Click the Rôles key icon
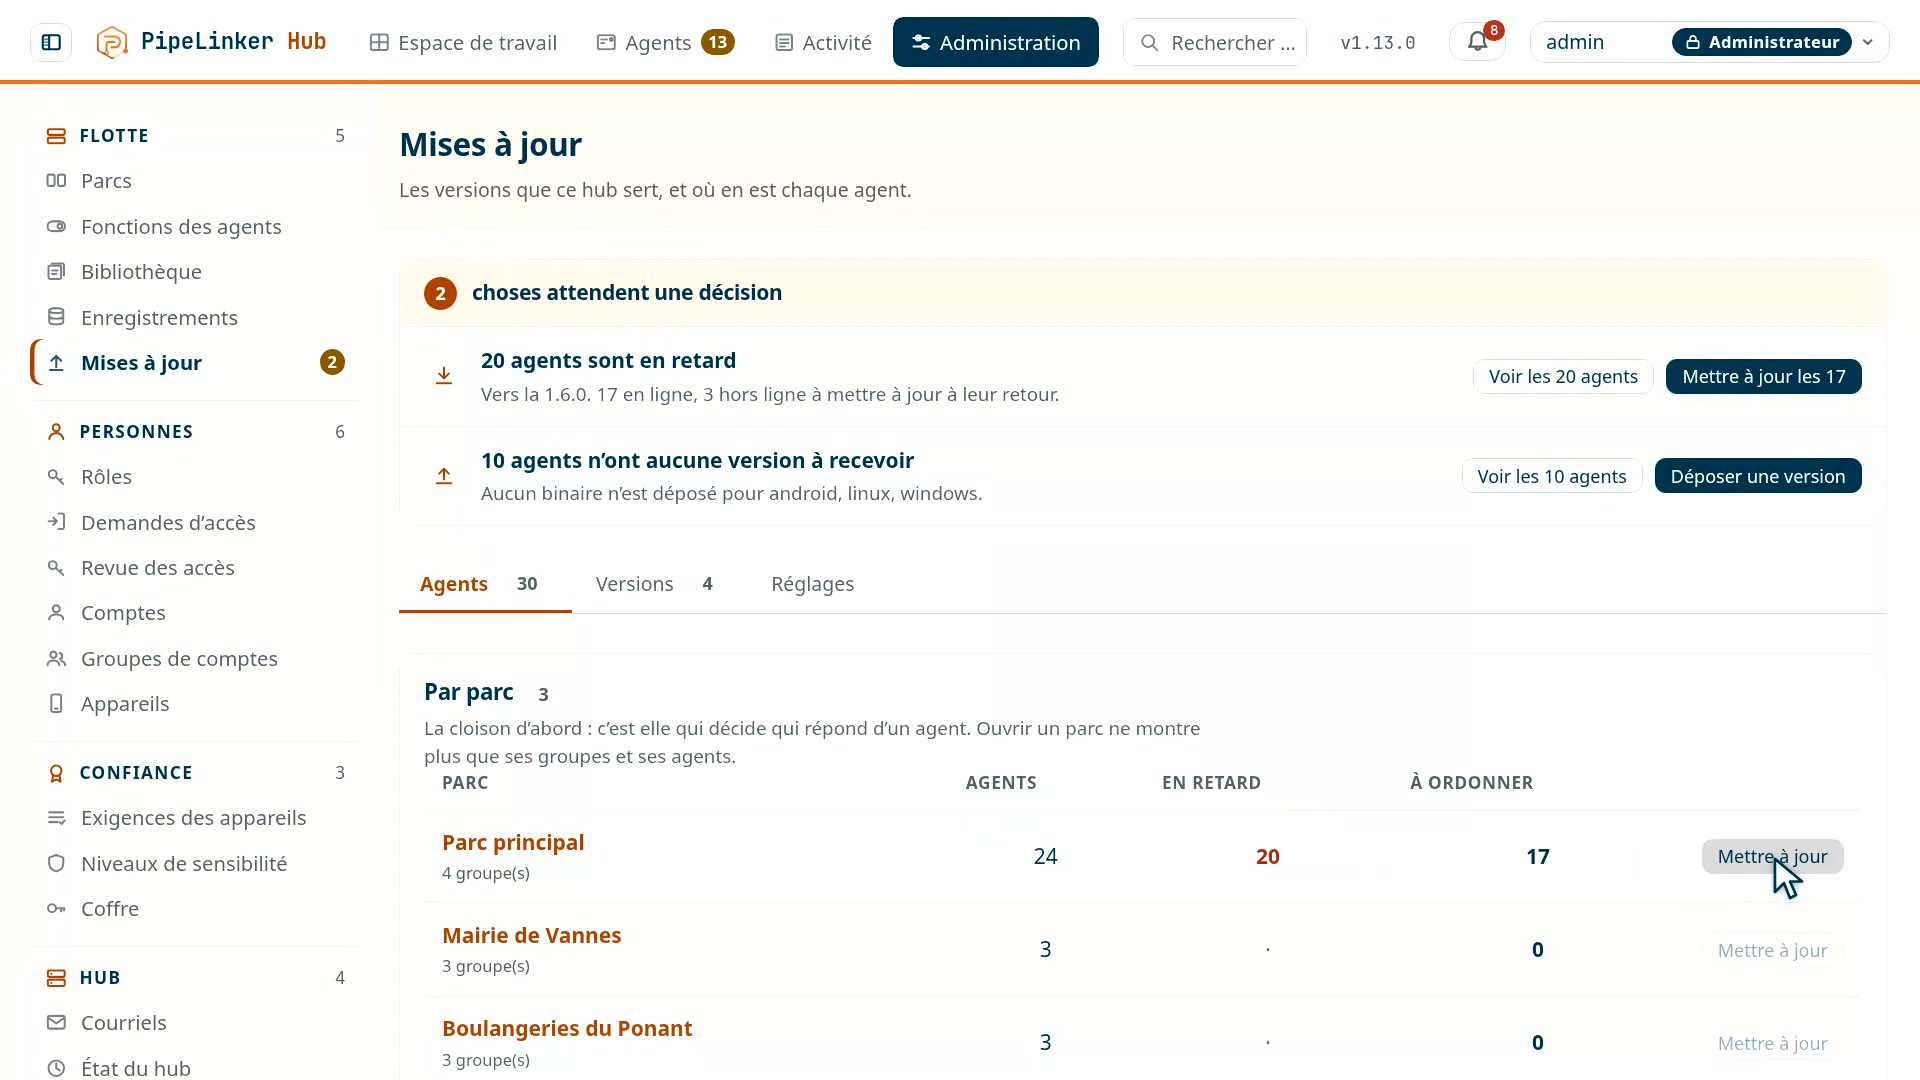Viewport: 1920px width, 1080px height. tap(56, 477)
